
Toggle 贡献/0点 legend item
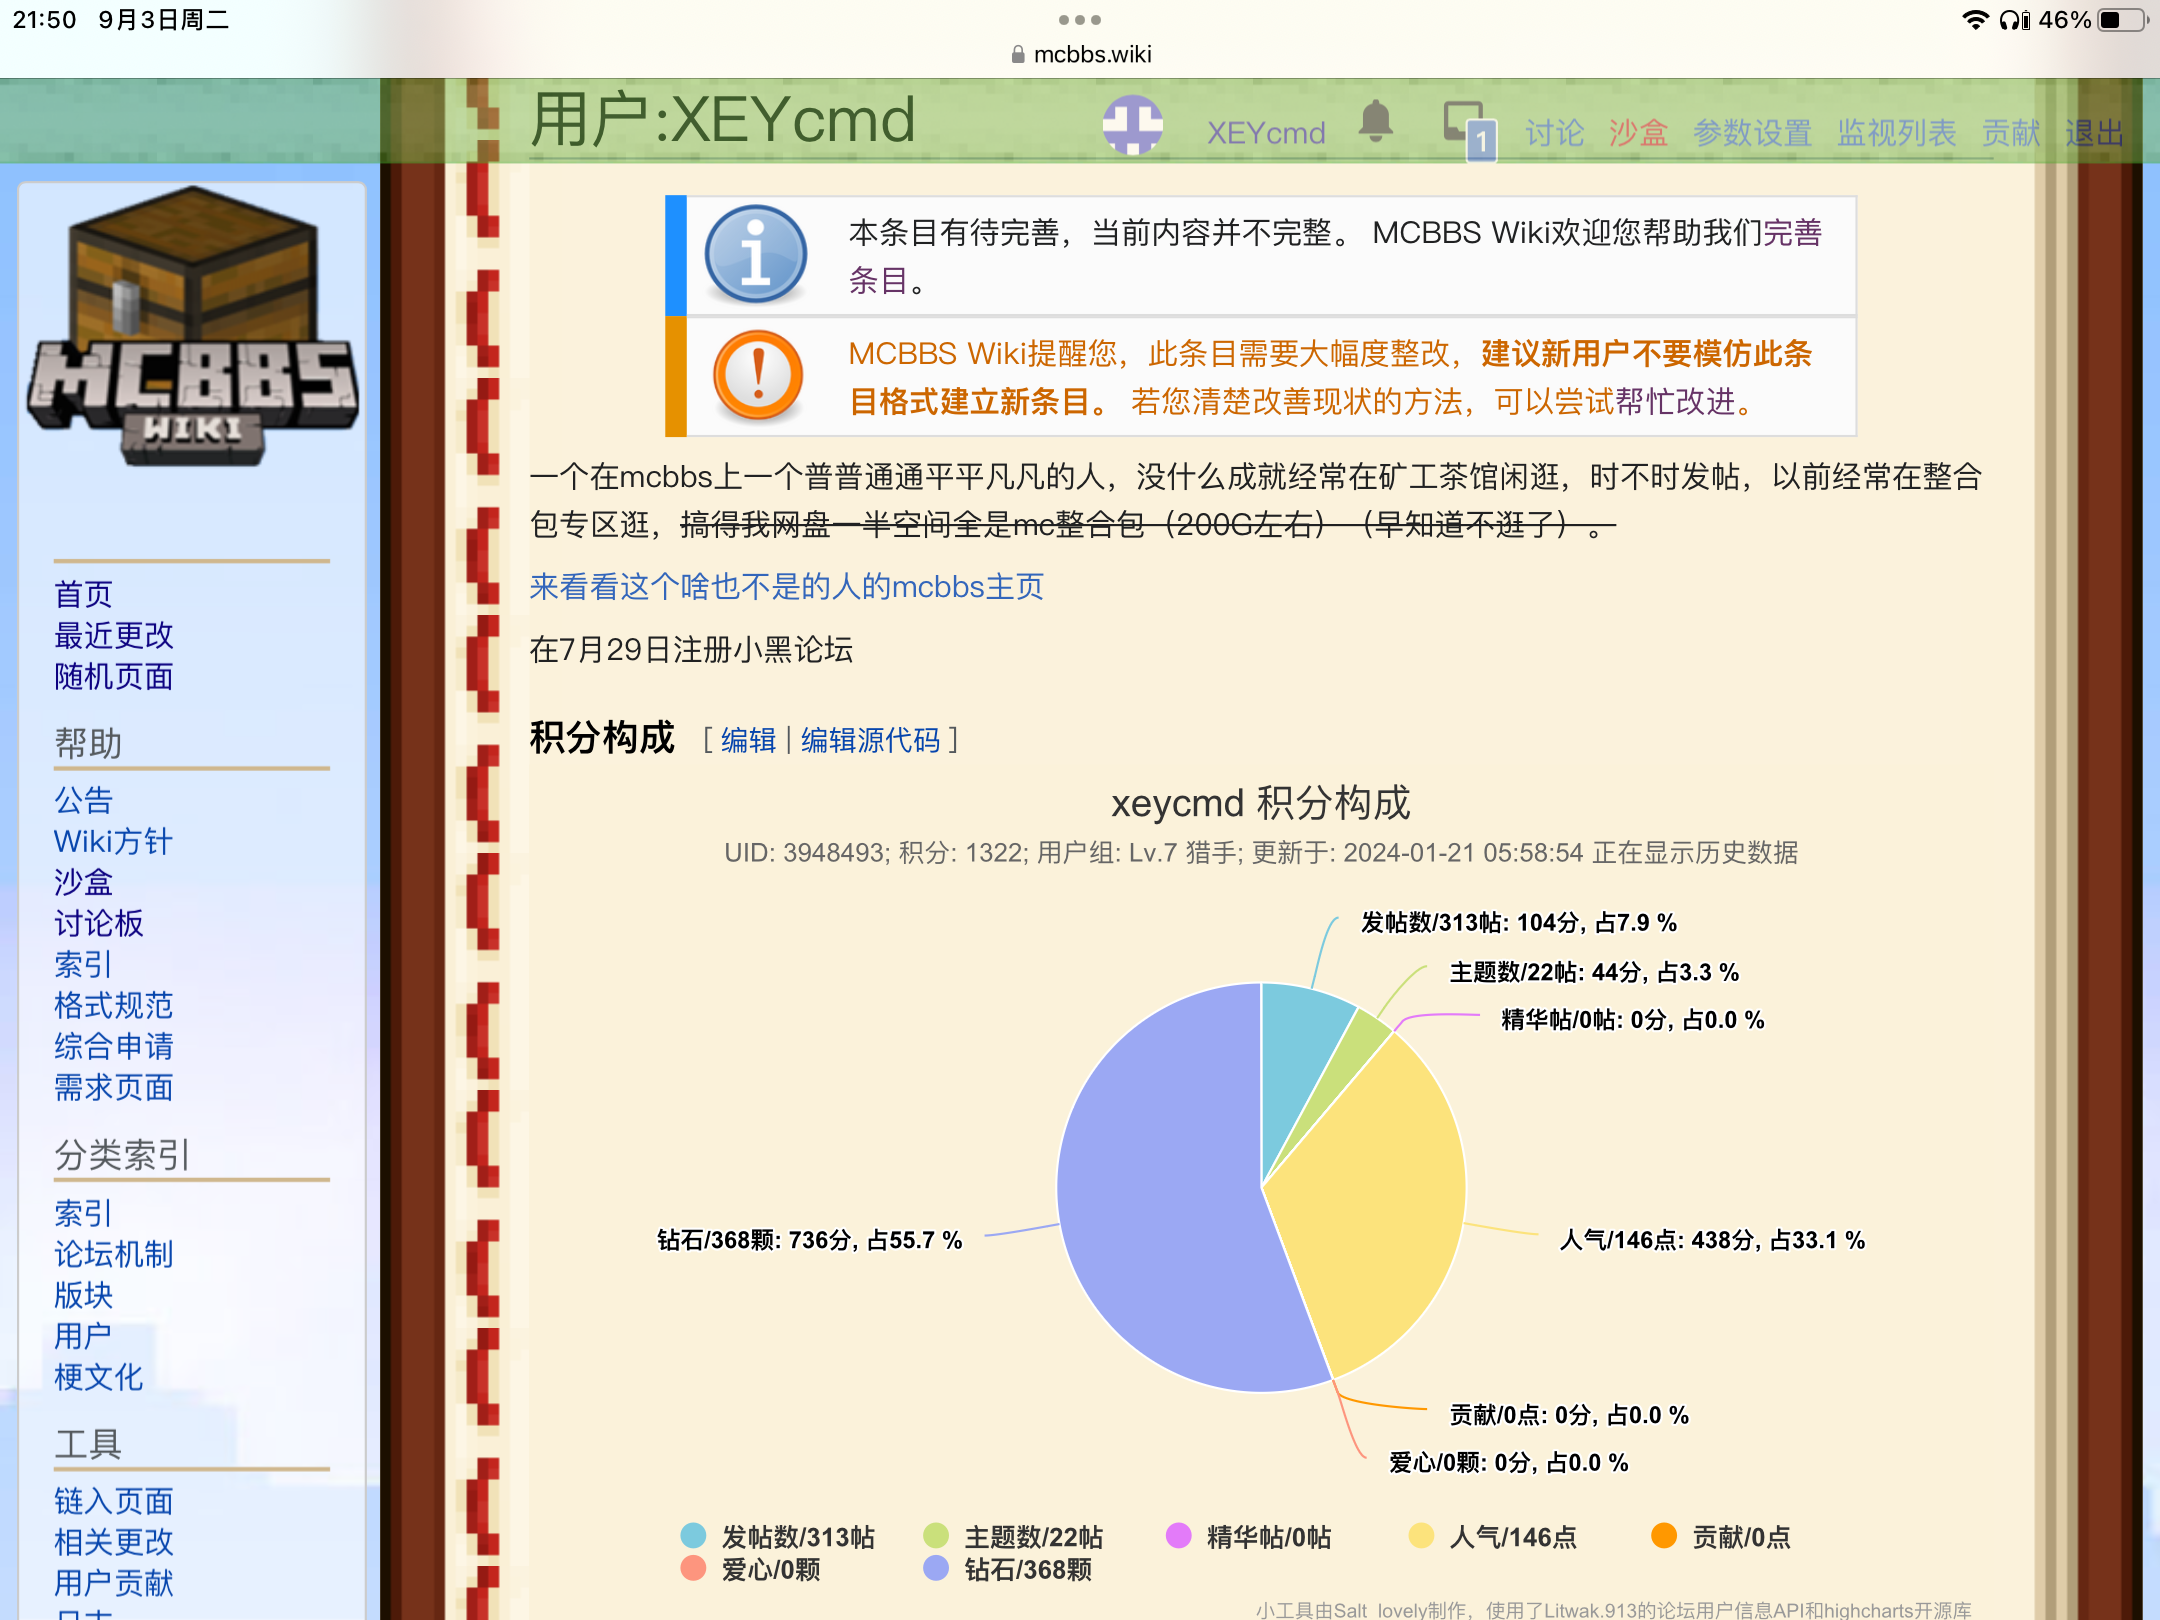pyautogui.click(x=1720, y=1537)
